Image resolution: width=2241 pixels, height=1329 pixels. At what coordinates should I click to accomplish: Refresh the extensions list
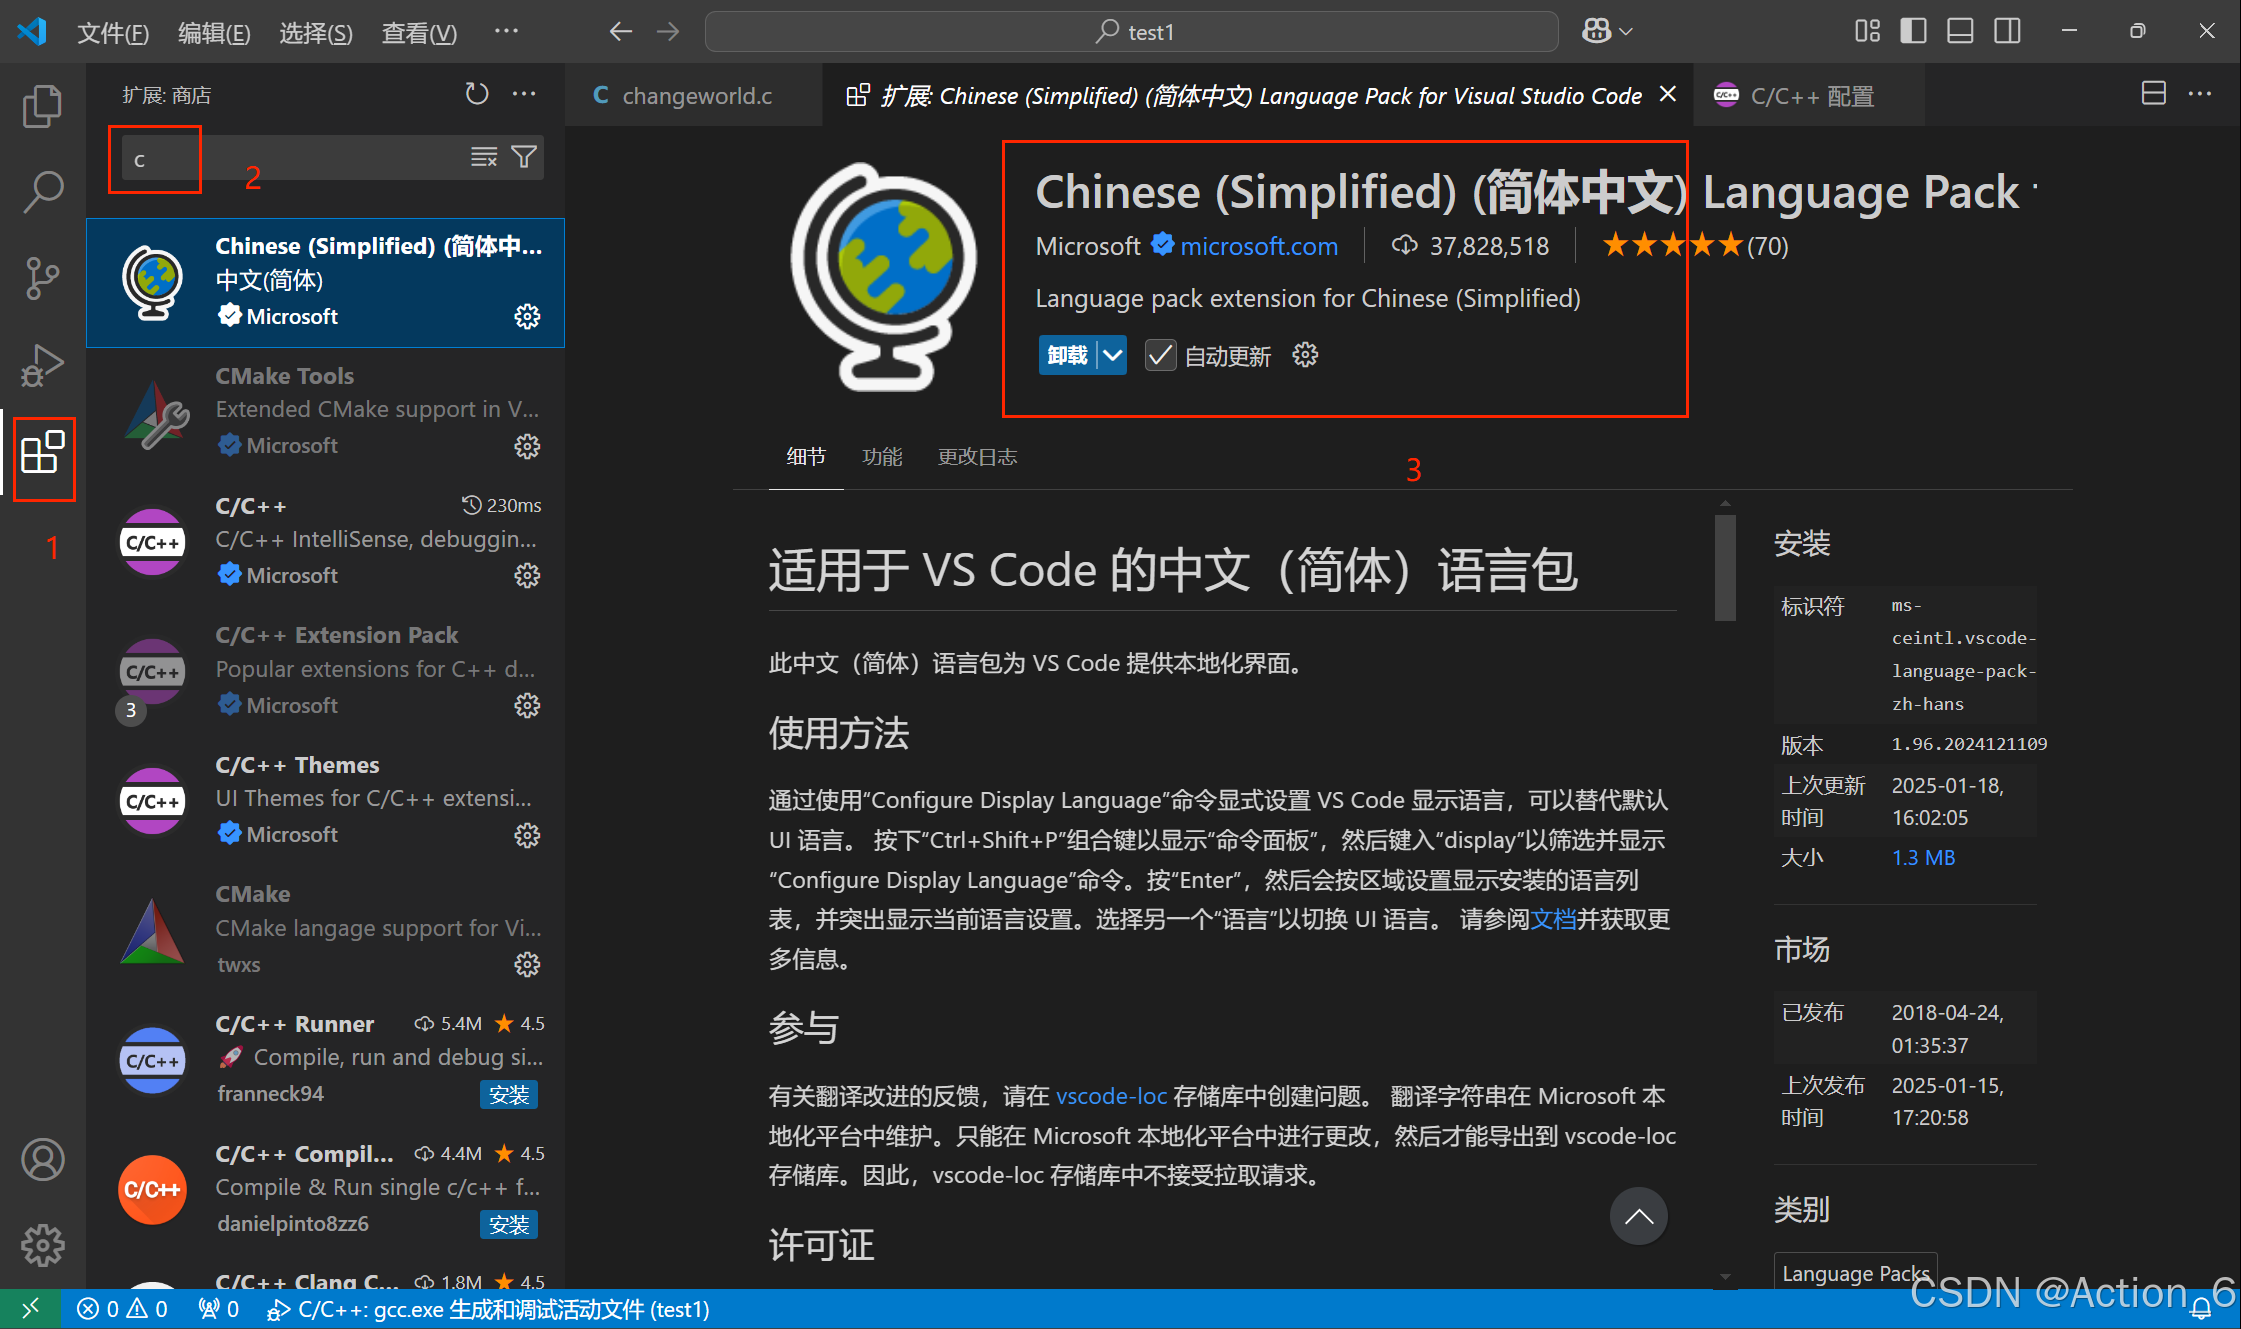point(477,94)
